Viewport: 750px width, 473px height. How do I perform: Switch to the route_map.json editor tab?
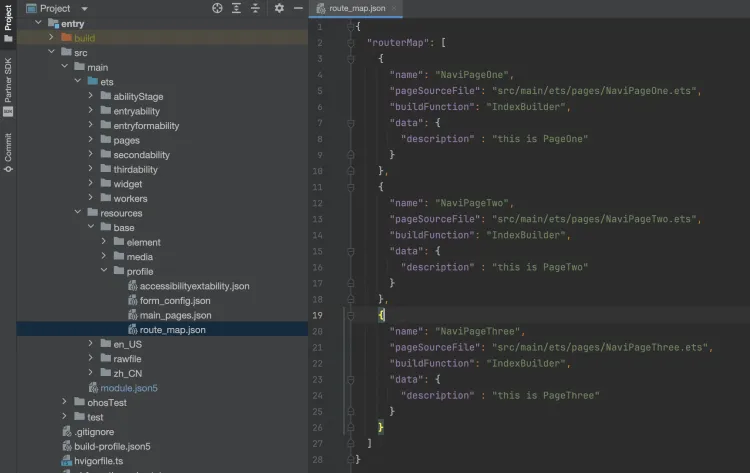(x=356, y=8)
